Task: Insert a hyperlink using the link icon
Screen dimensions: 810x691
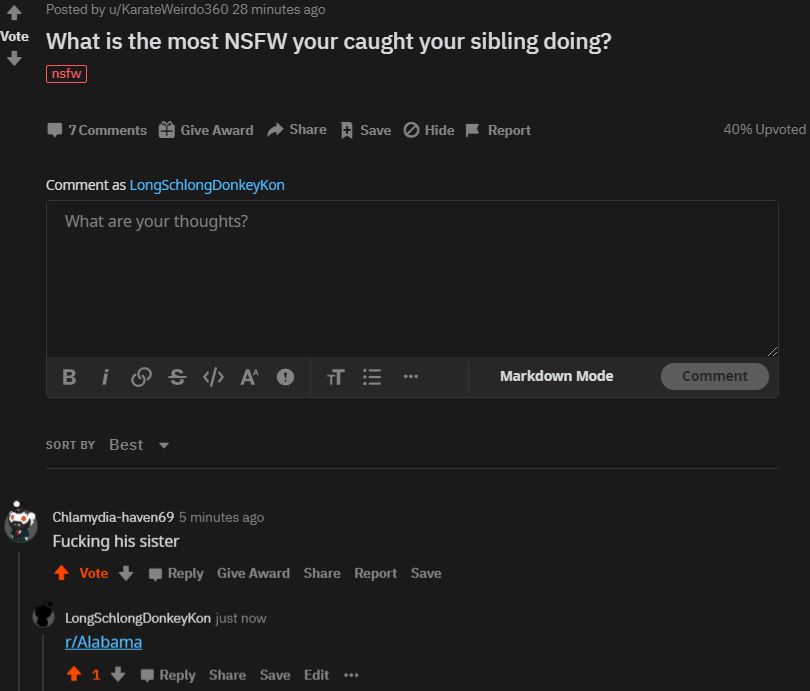Action: click(141, 377)
